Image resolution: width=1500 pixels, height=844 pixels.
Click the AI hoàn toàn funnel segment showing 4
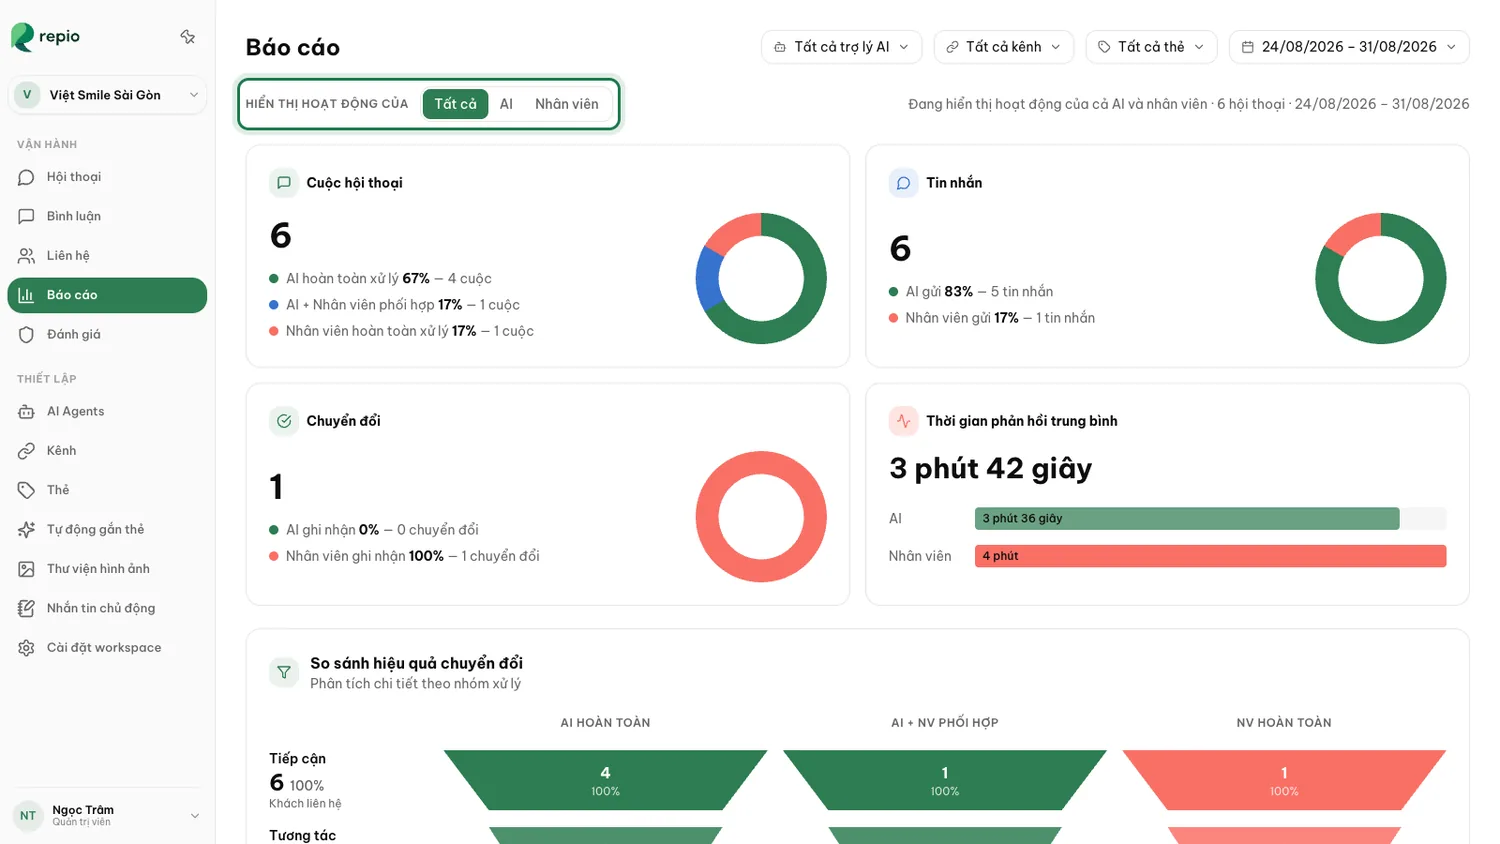point(605,780)
